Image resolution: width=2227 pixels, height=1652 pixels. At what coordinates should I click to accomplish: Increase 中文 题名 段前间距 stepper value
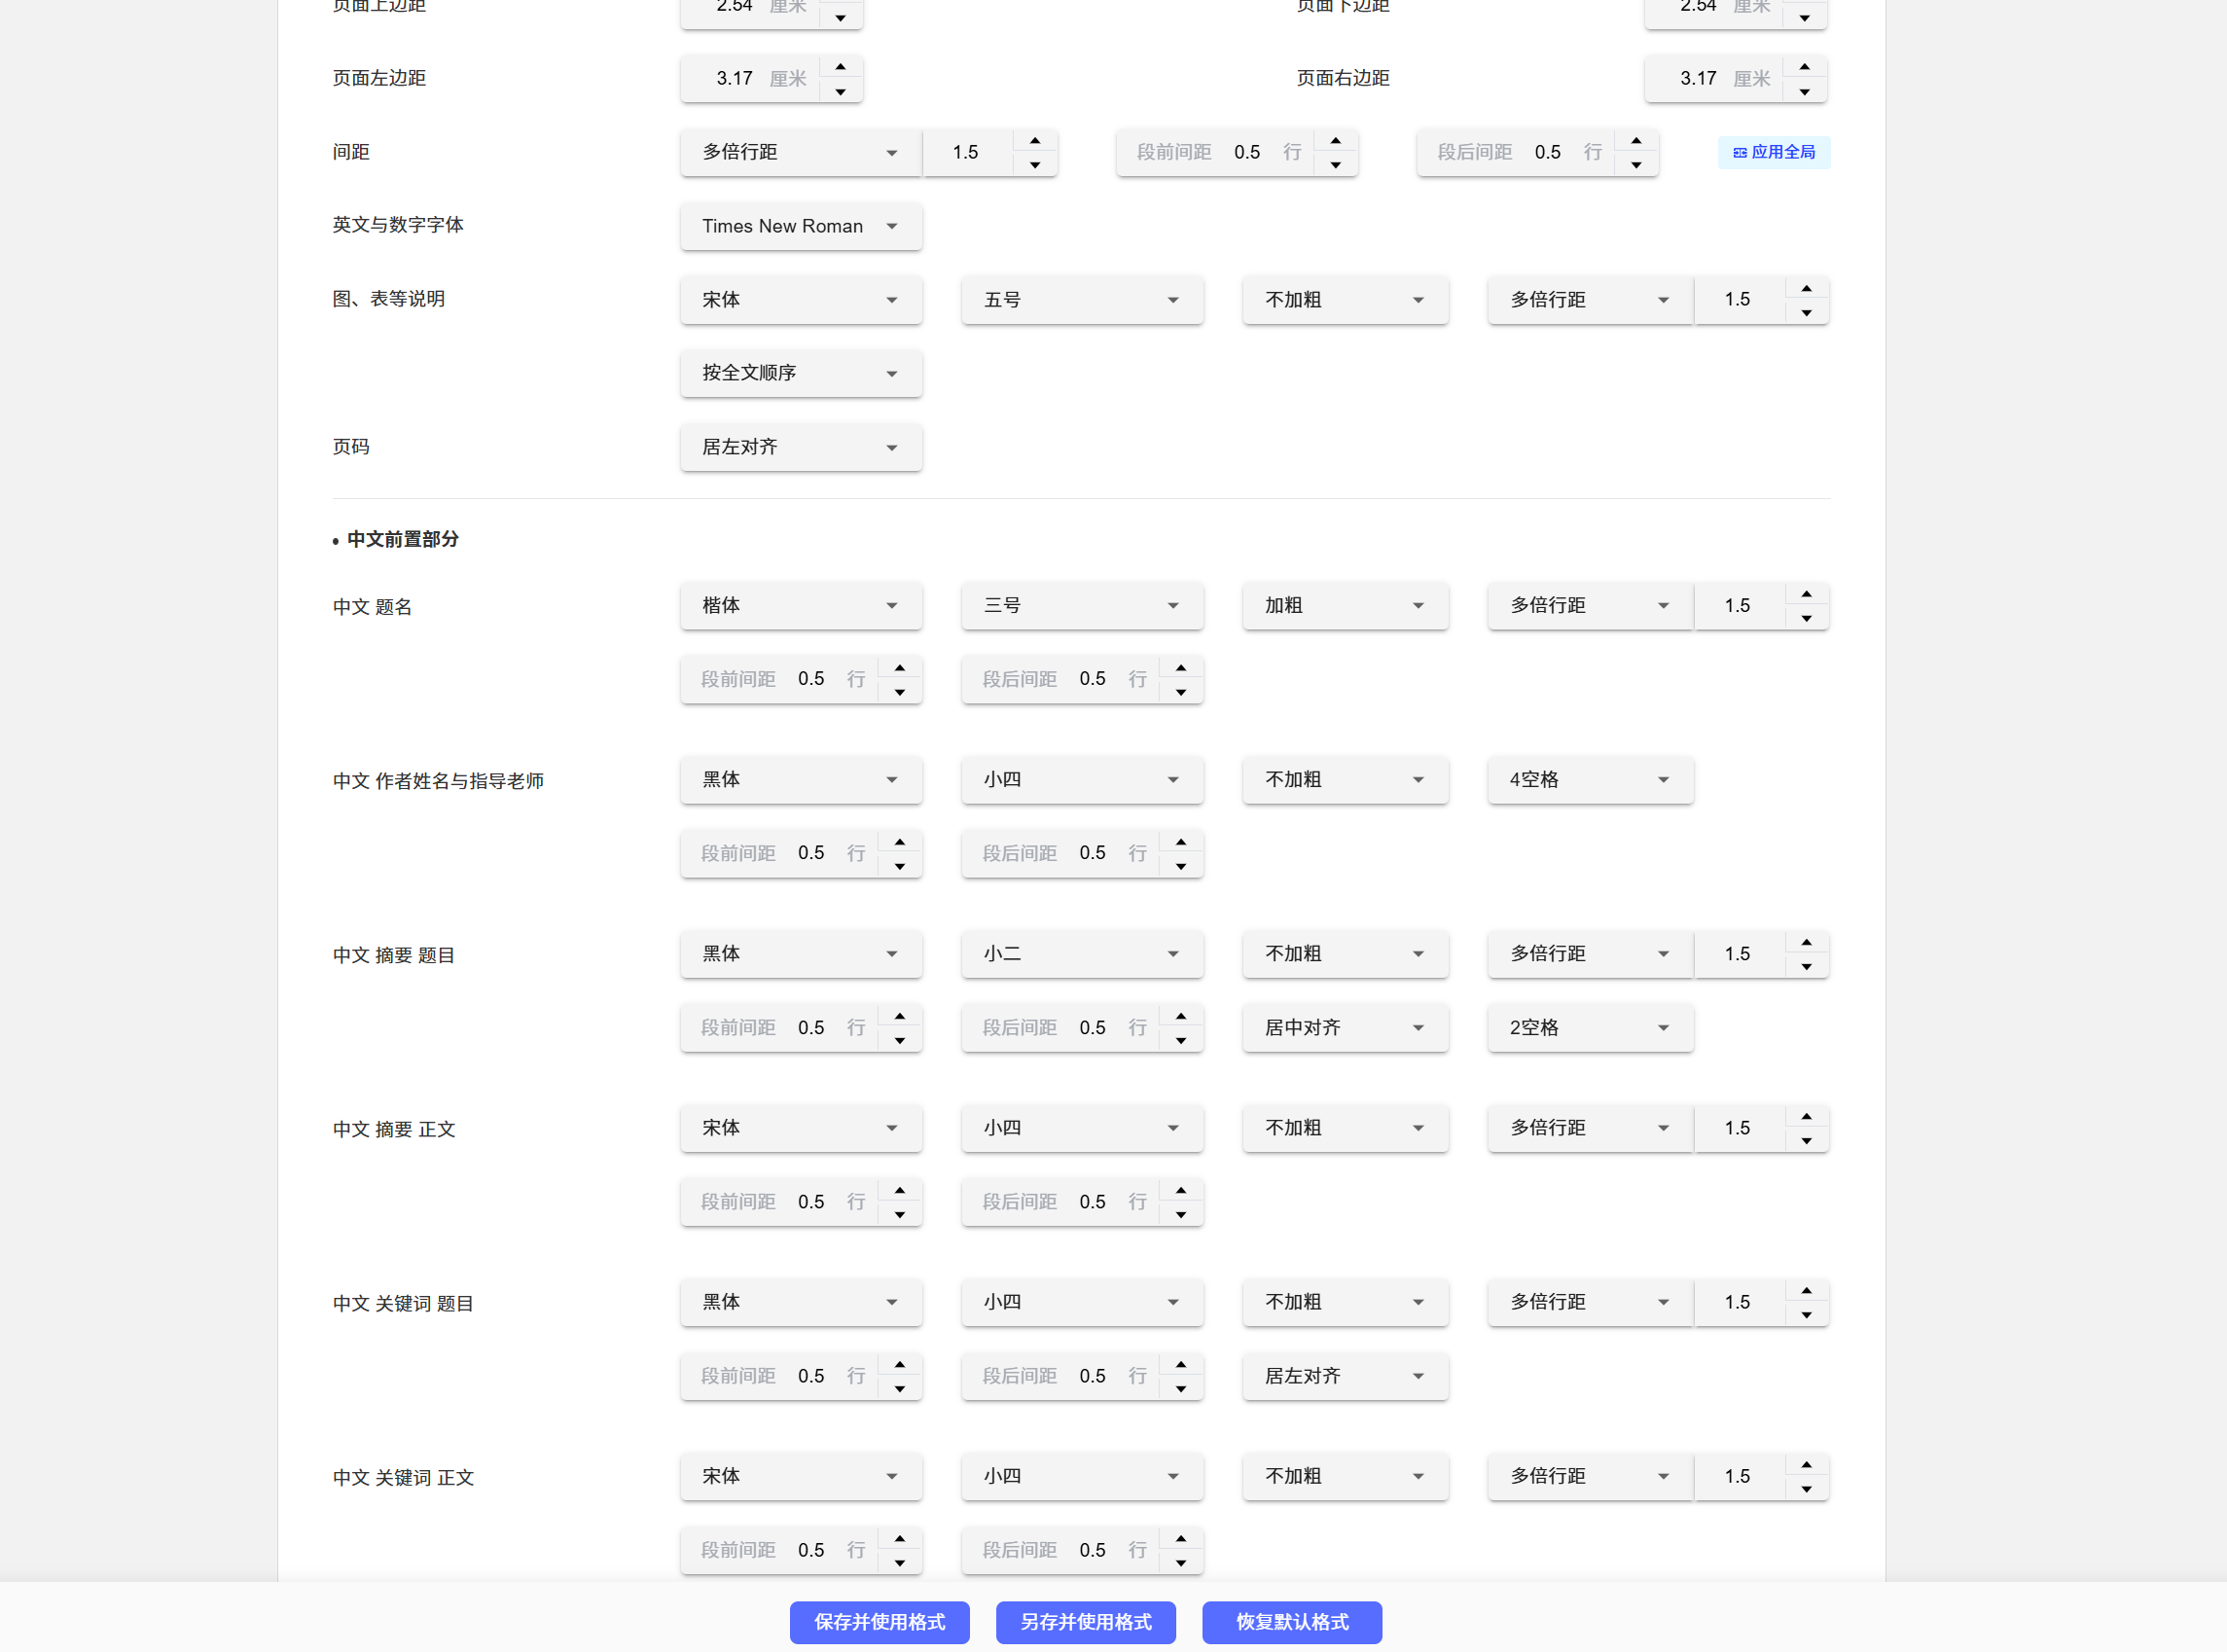[x=900, y=668]
